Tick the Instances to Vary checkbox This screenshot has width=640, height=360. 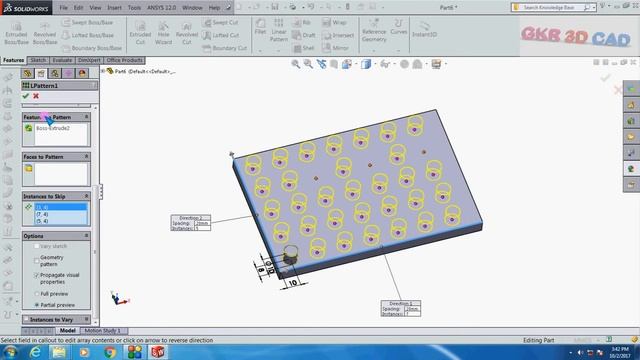tap(26, 319)
